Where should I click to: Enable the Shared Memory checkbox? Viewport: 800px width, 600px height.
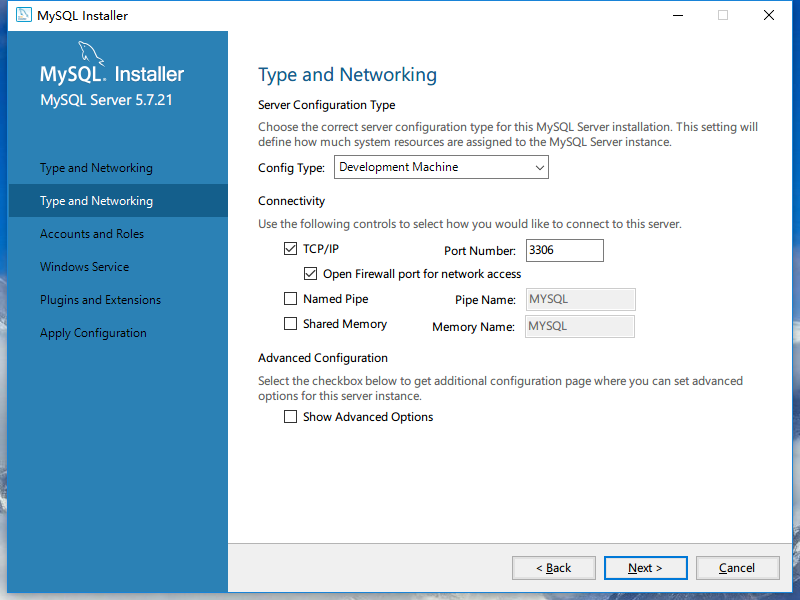tap(291, 324)
